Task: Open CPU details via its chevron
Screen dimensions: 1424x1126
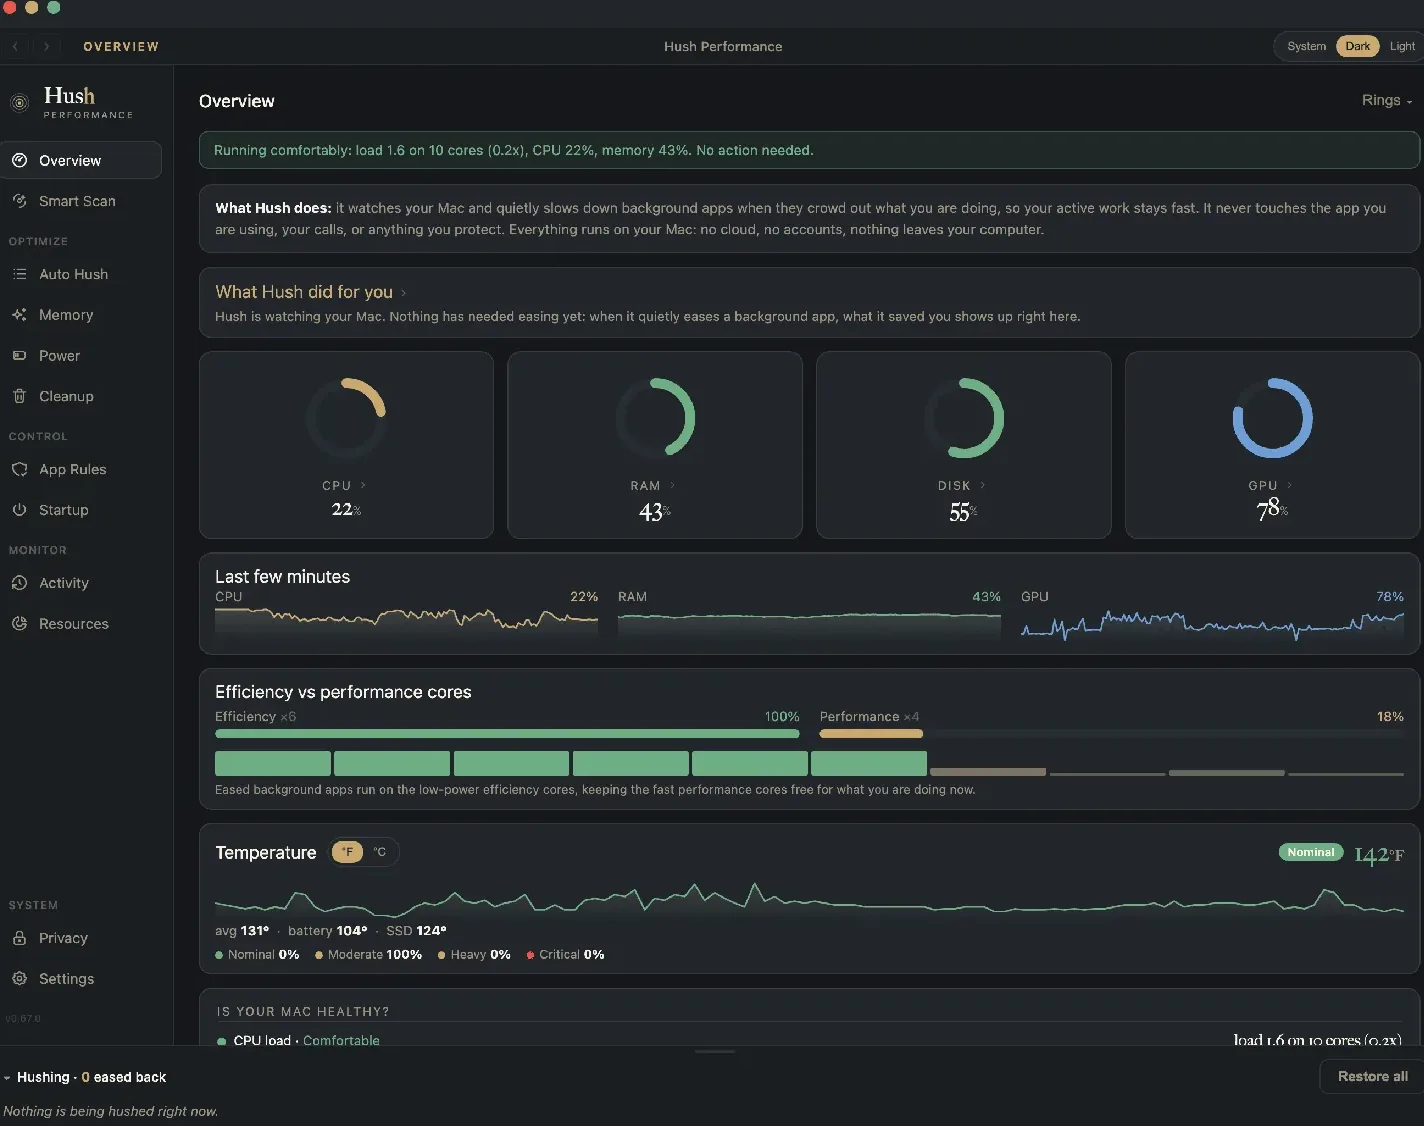Action: click(x=363, y=485)
